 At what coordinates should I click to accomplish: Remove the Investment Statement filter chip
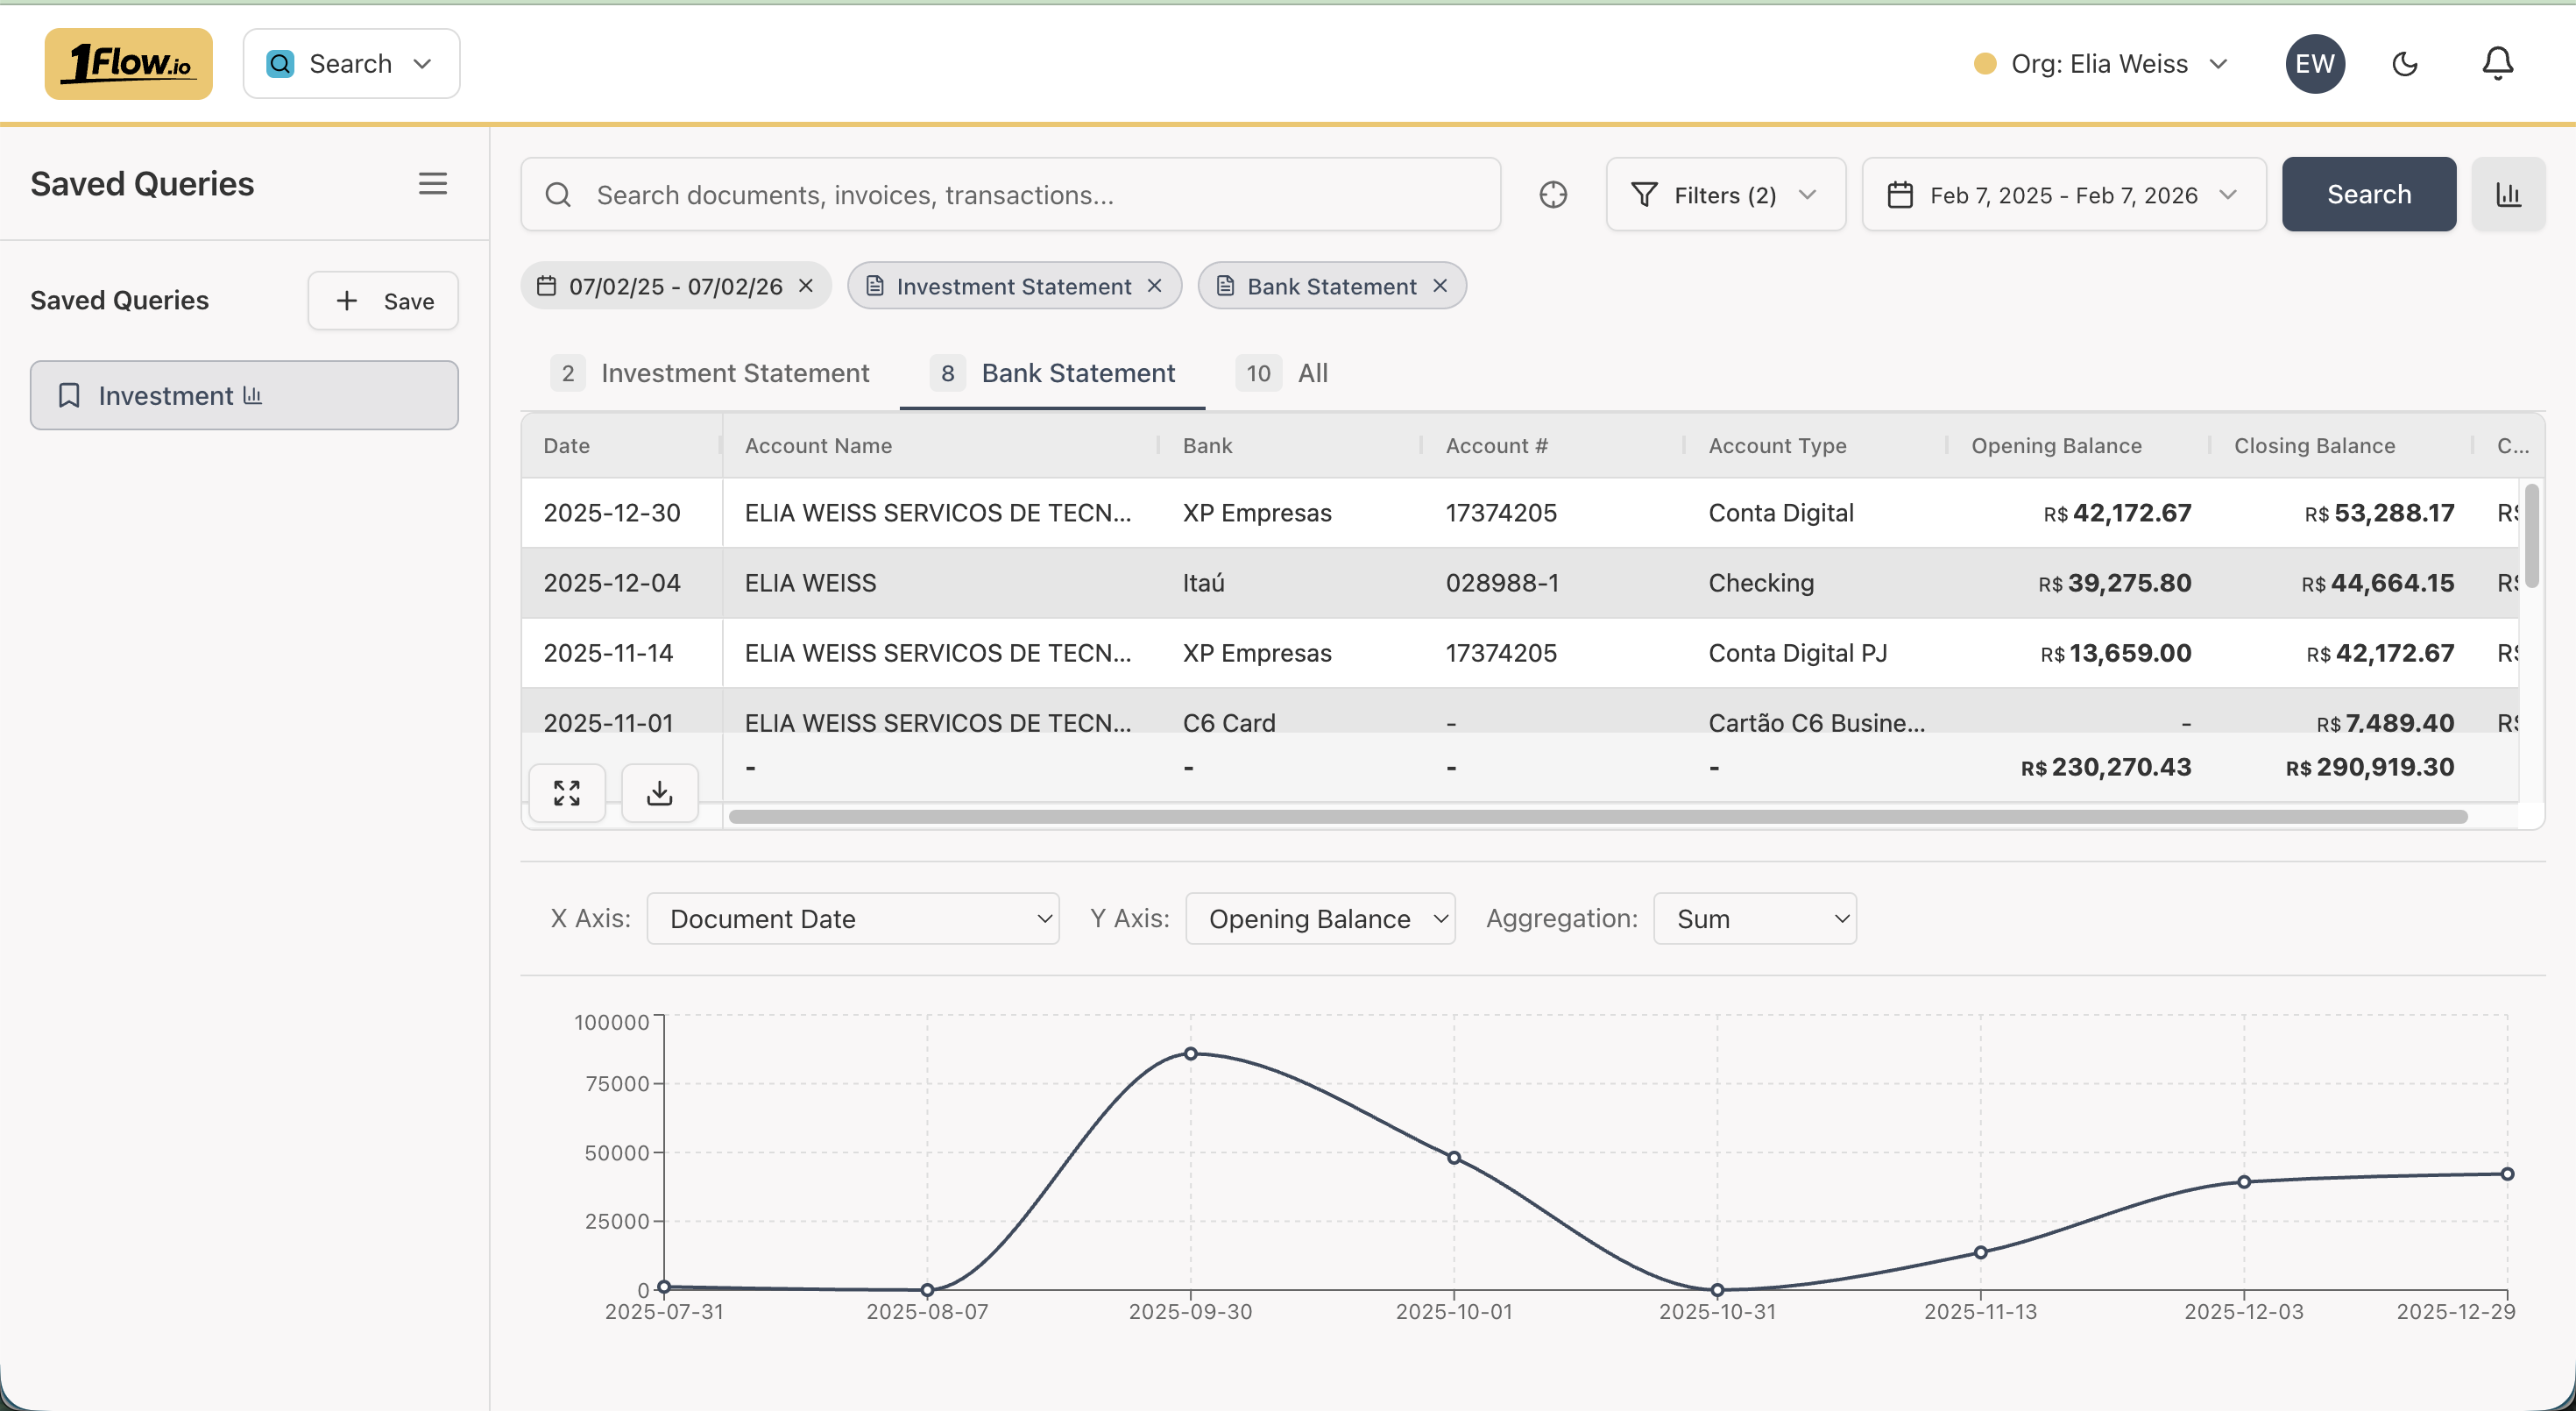click(x=1154, y=286)
